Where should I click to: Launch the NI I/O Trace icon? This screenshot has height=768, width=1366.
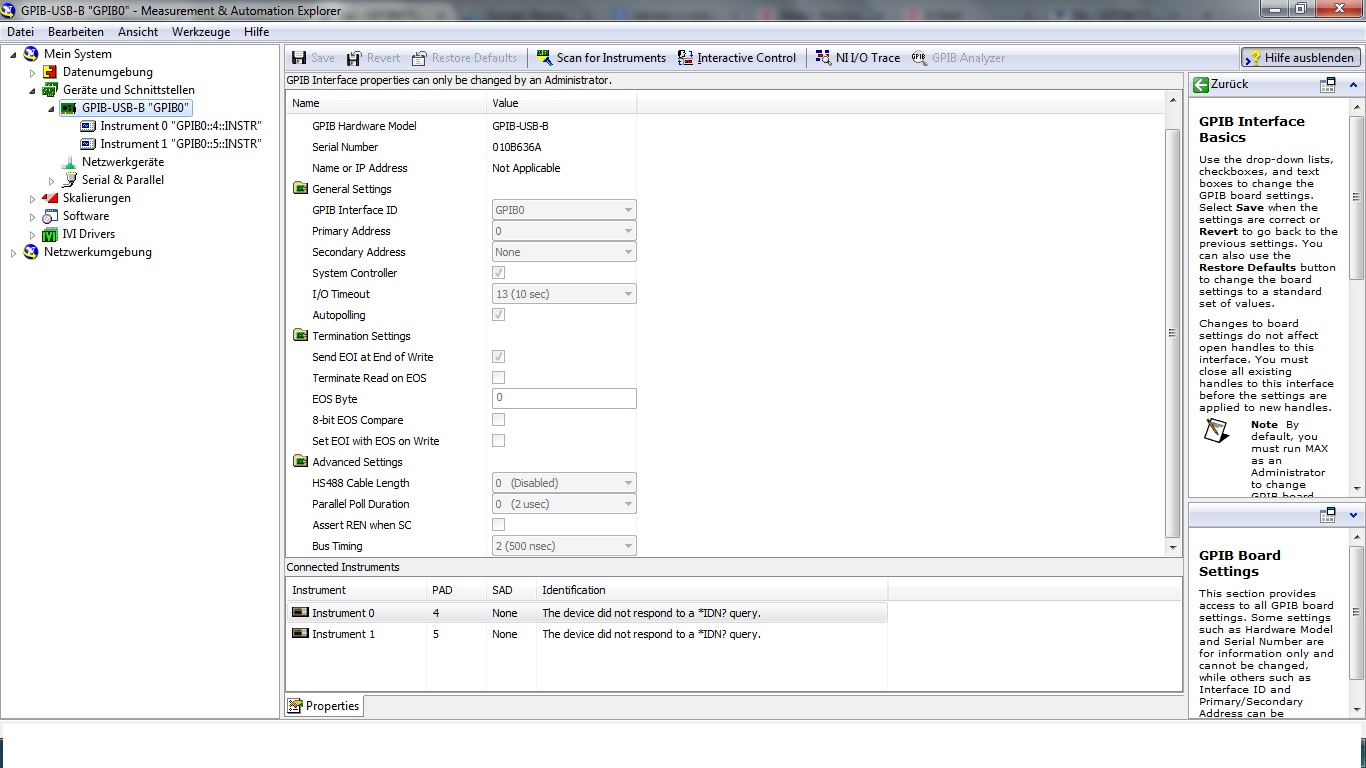pos(823,58)
